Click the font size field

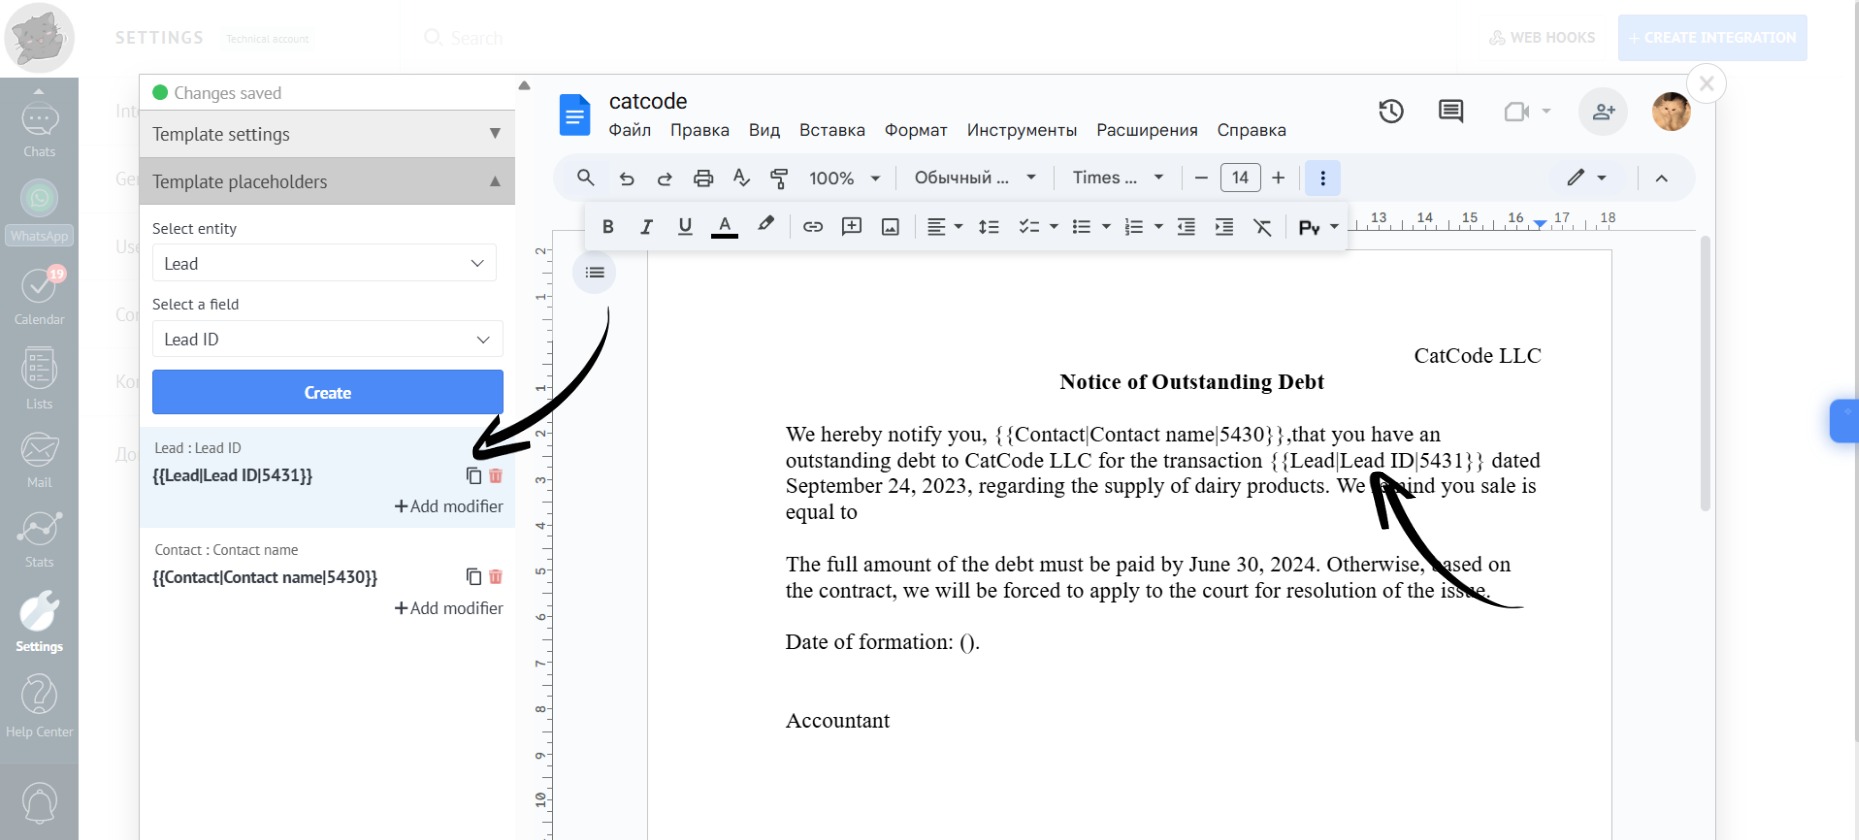(1240, 178)
